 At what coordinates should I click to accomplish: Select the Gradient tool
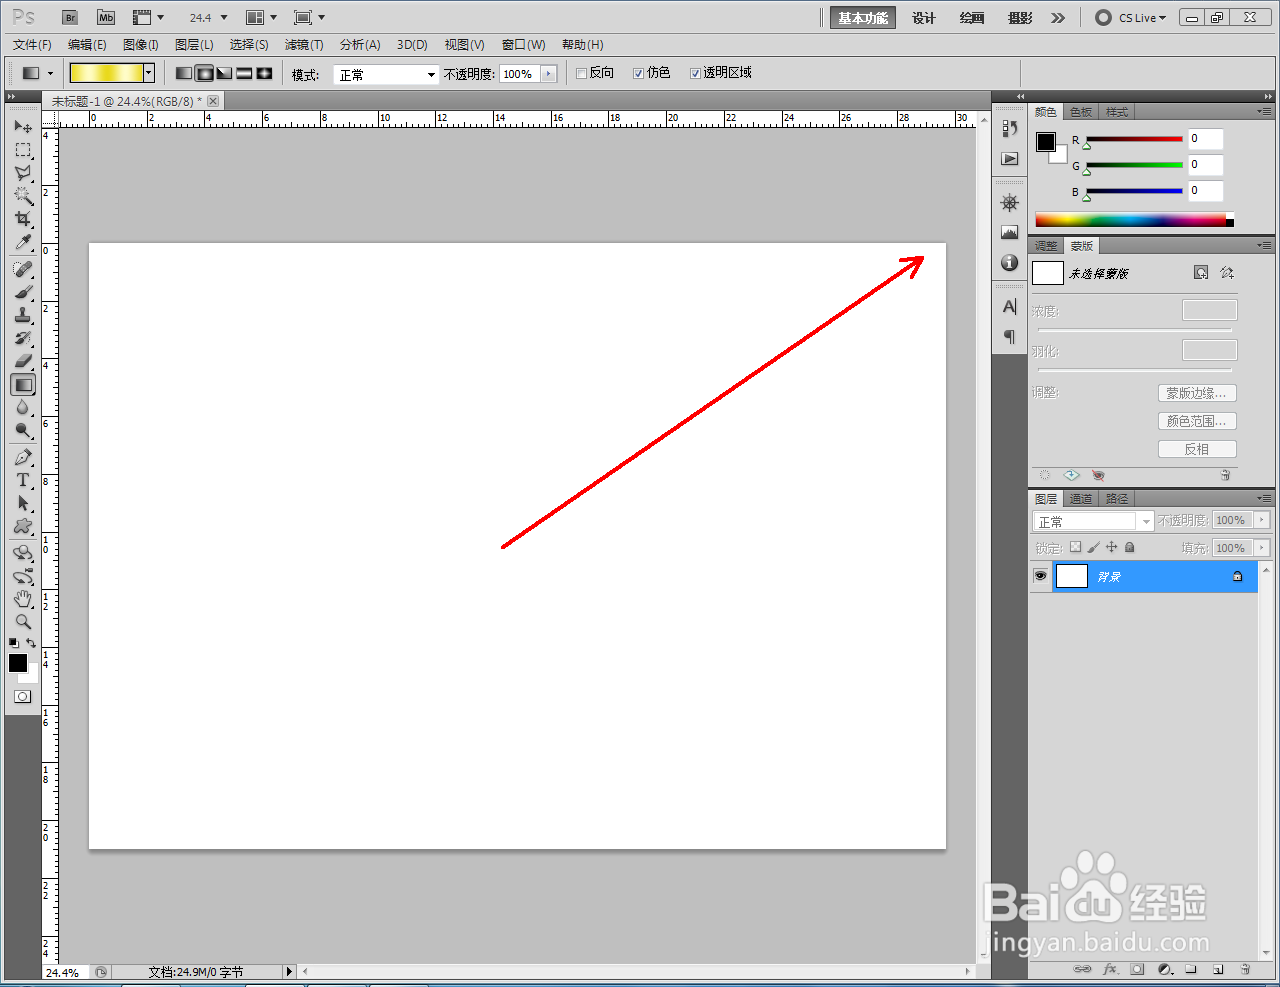[23, 384]
